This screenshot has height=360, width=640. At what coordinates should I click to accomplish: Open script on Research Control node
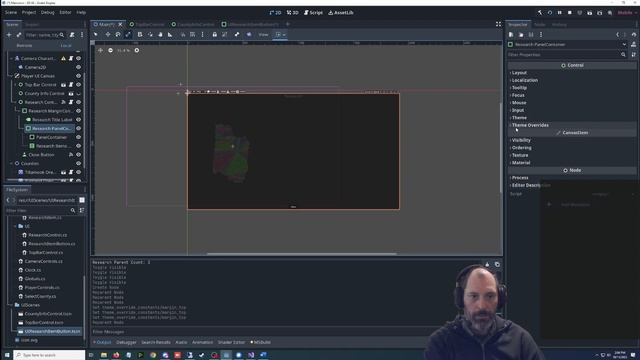(71, 102)
